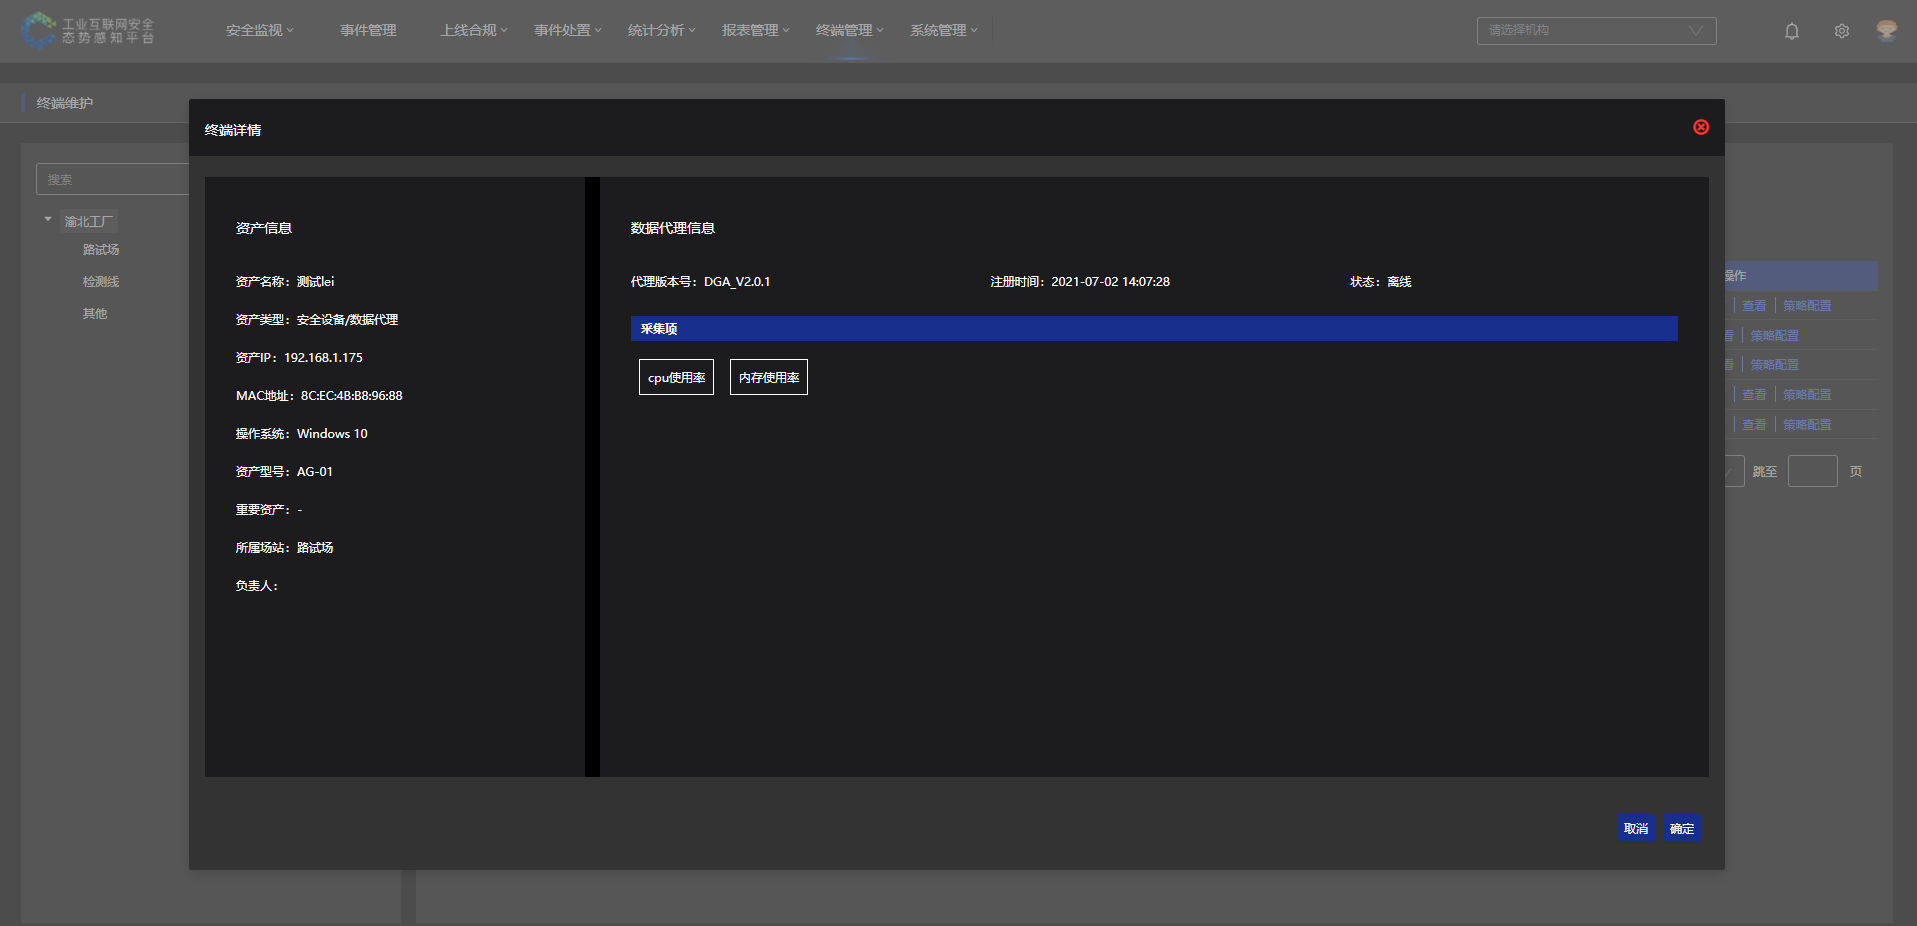Image resolution: width=1917 pixels, height=926 pixels.
Task: Click the 搜索 search input field
Action: click(x=112, y=180)
